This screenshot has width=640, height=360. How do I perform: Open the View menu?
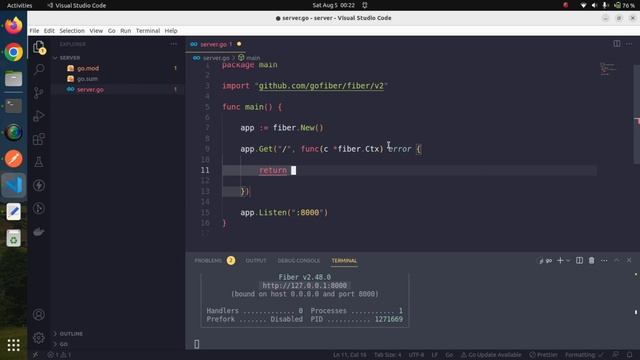click(x=96, y=31)
